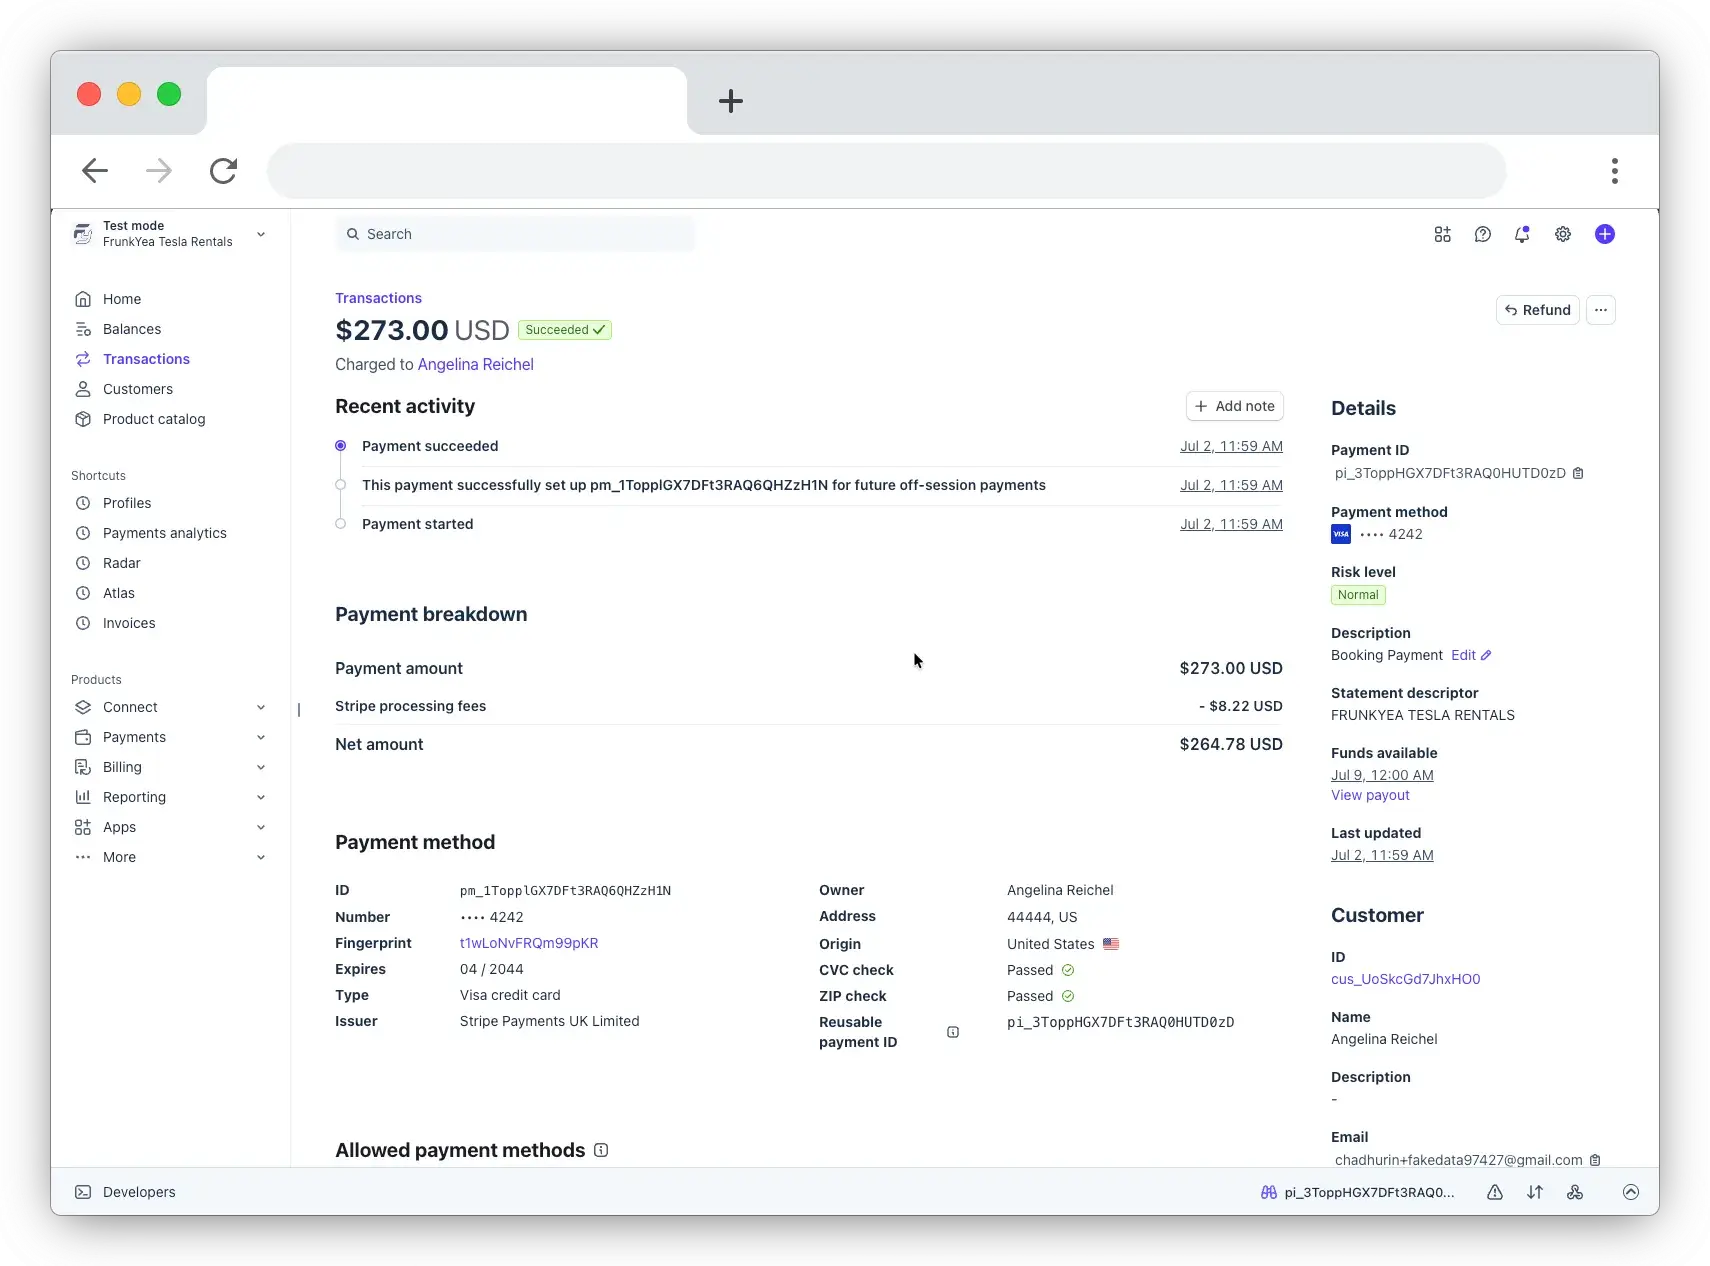This screenshot has width=1710, height=1266.
Task: Open the Profiles shortcut
Action: click(127, 503)
